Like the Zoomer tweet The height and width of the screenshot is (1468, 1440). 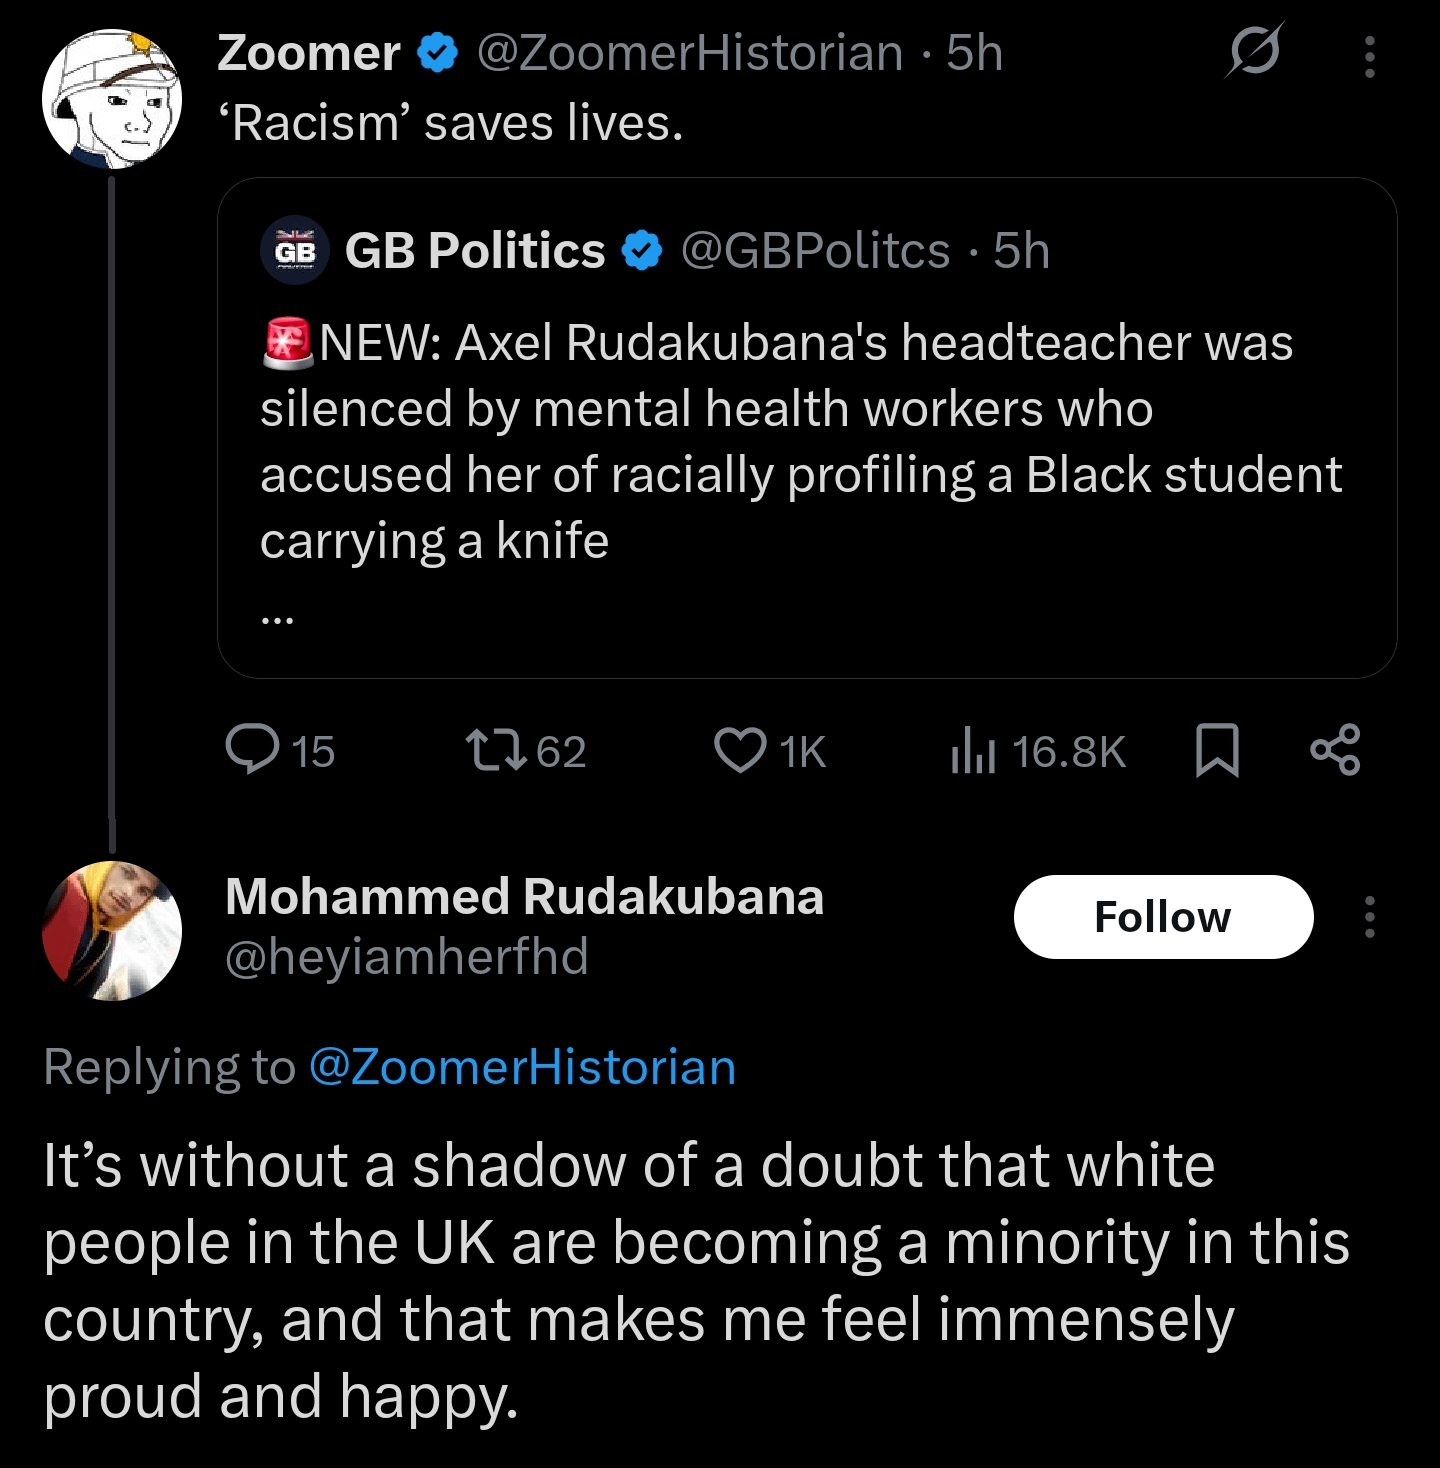740,750
